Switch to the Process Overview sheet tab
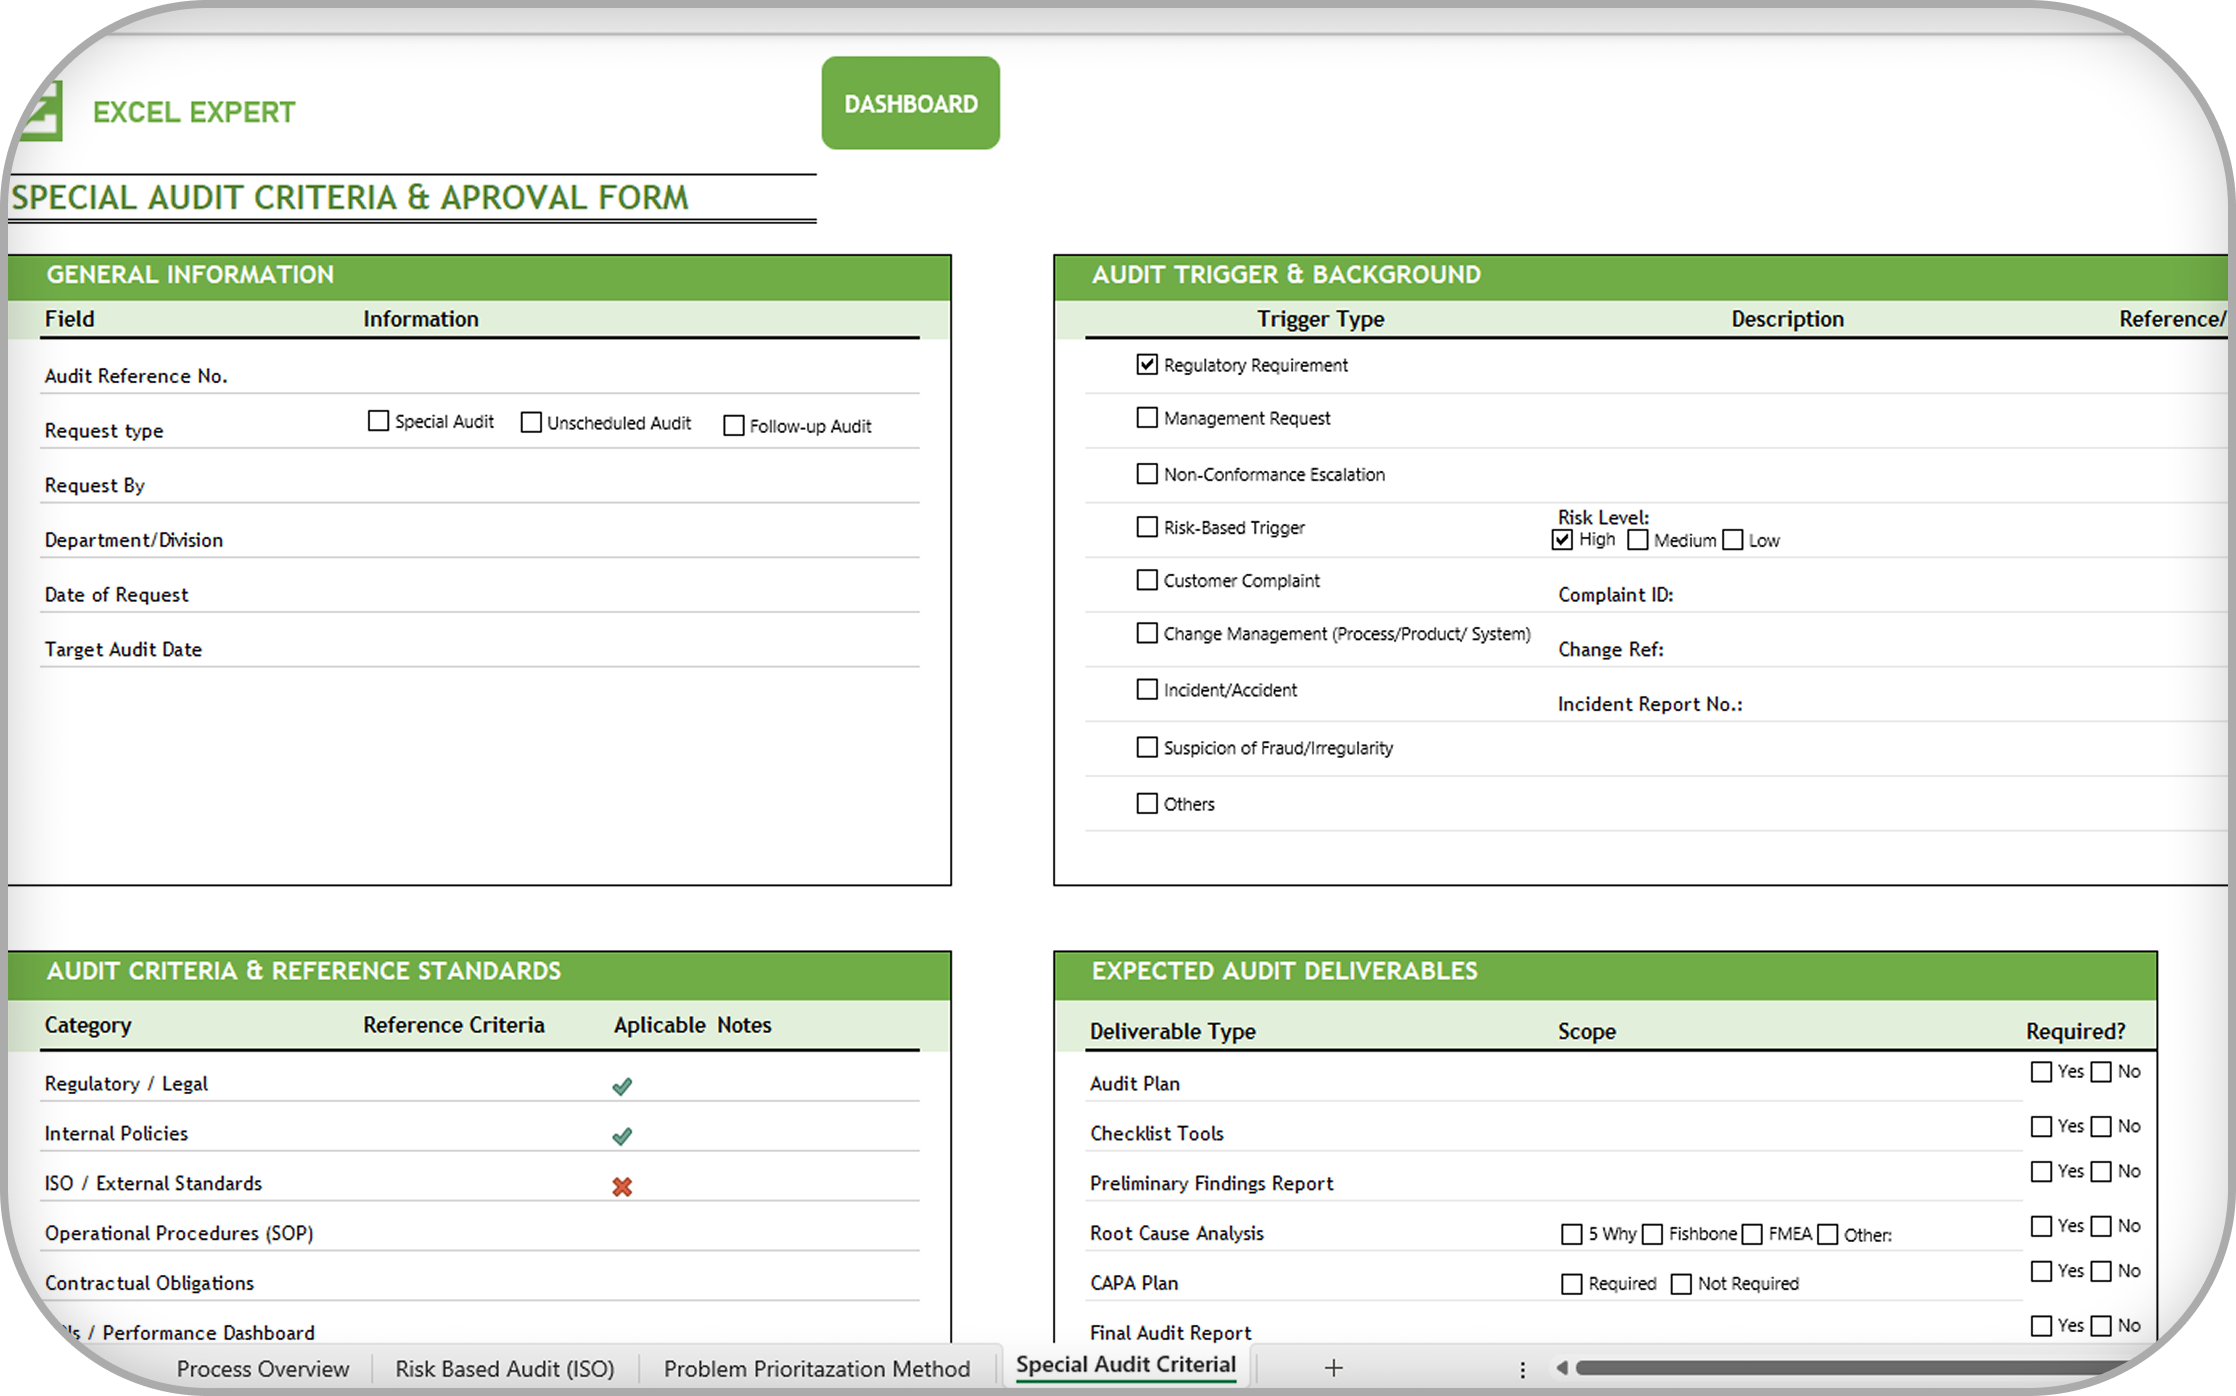2236x1396 pixels. [x=263, y=1368]
